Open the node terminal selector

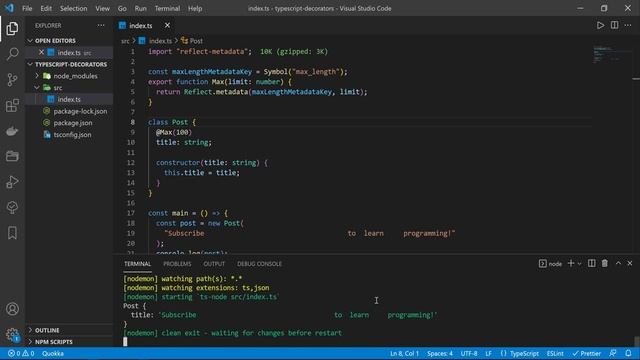coord(550,264)
